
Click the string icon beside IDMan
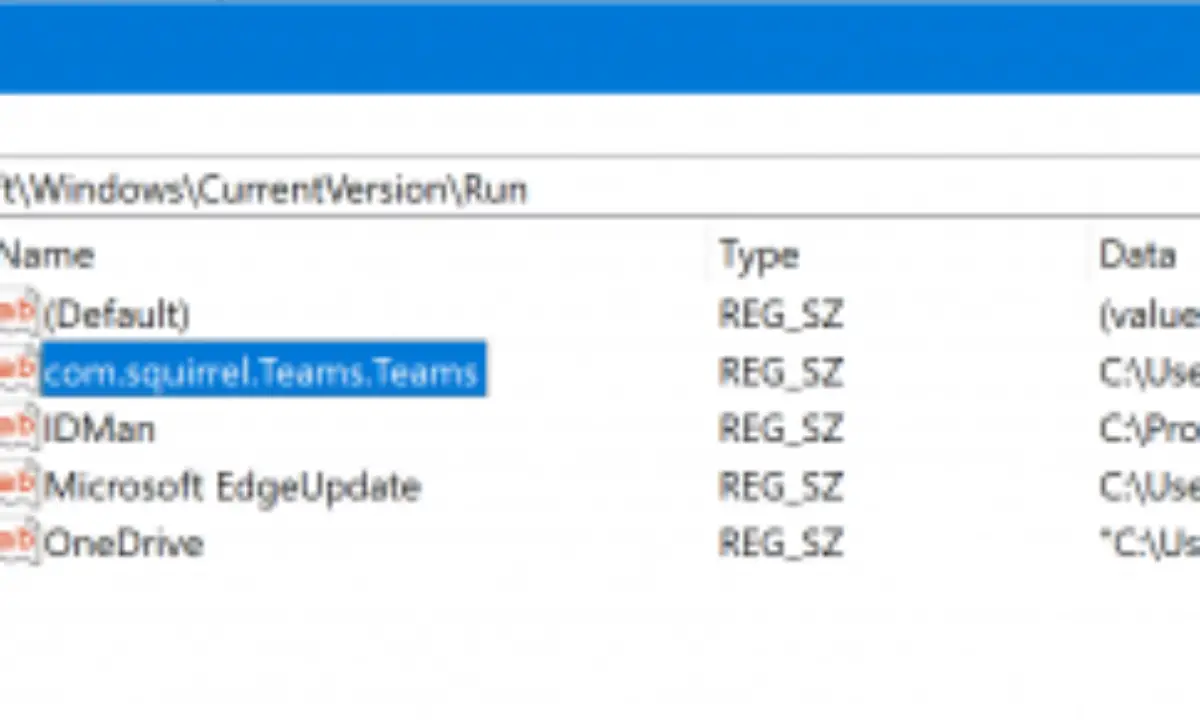18,430
